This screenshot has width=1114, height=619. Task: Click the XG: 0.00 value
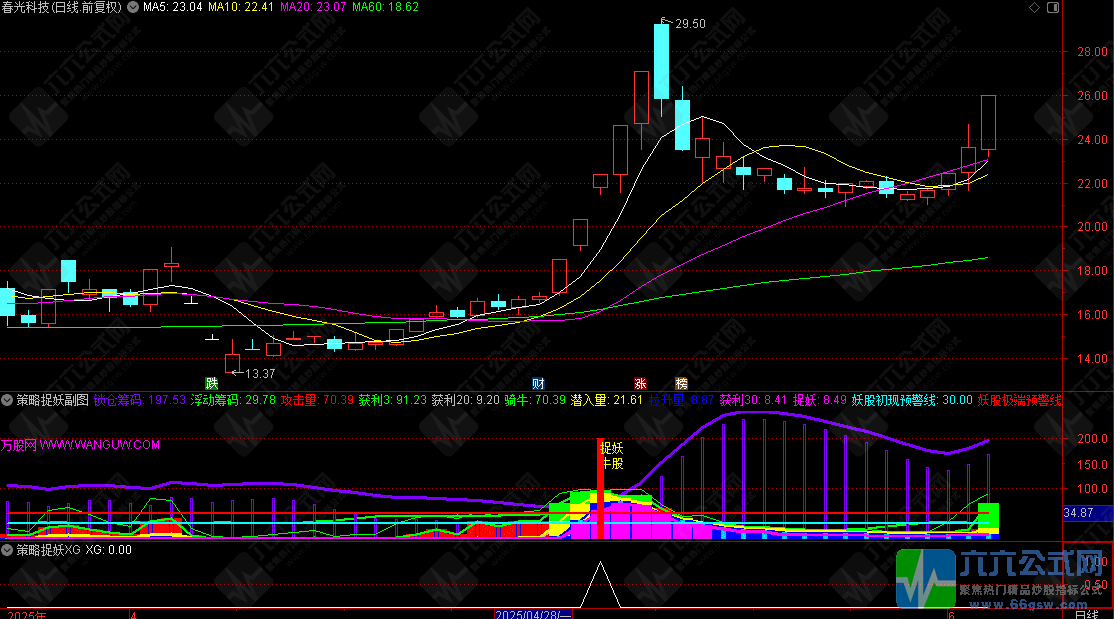click(109, 549)
